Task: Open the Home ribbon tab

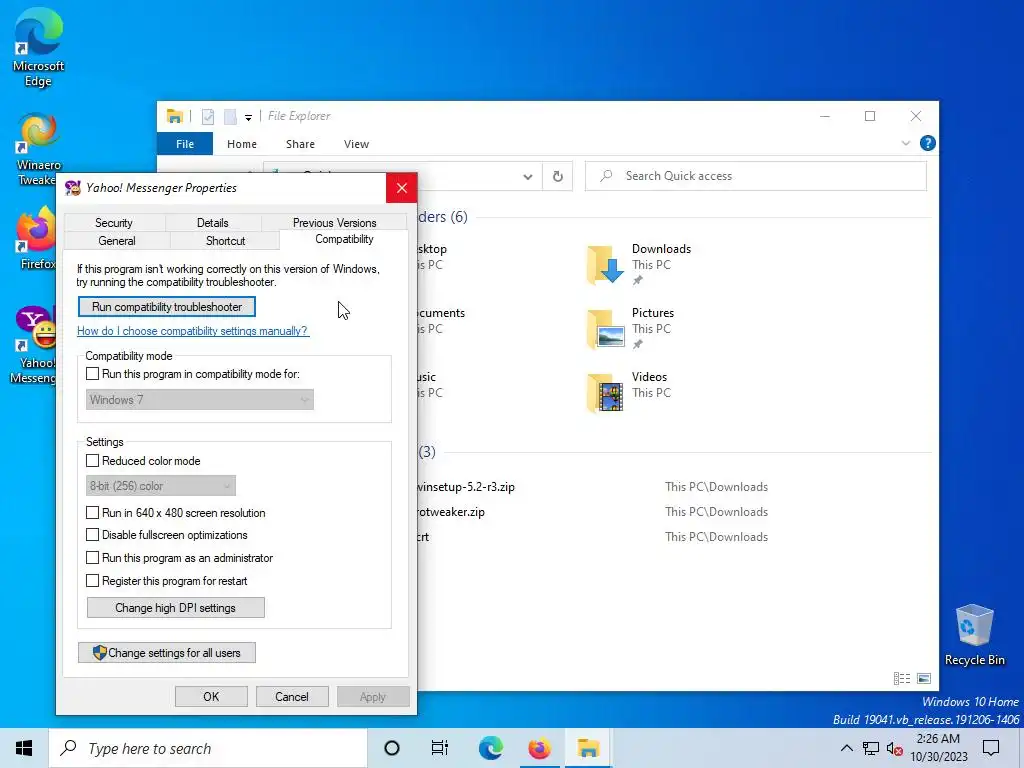Action: [x=242, y=144]
